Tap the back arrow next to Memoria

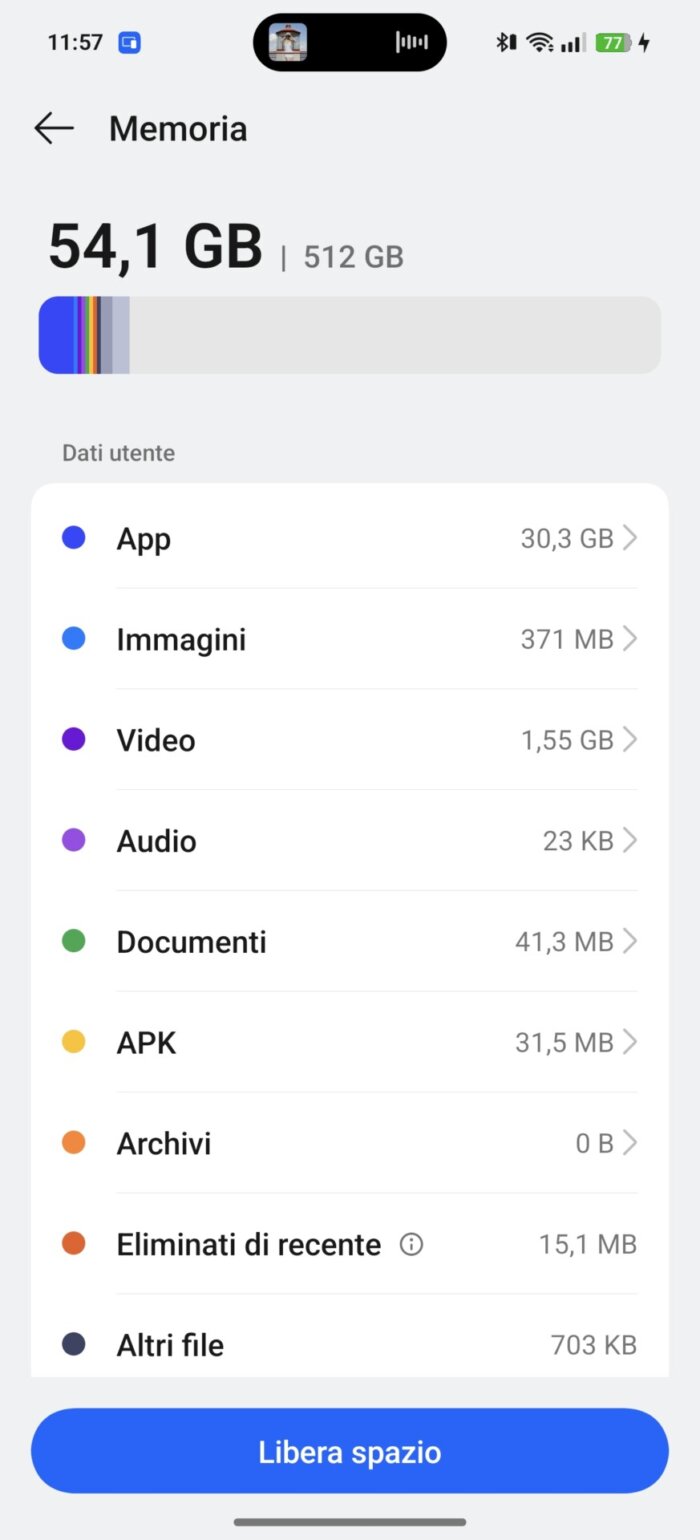point(54,128)
